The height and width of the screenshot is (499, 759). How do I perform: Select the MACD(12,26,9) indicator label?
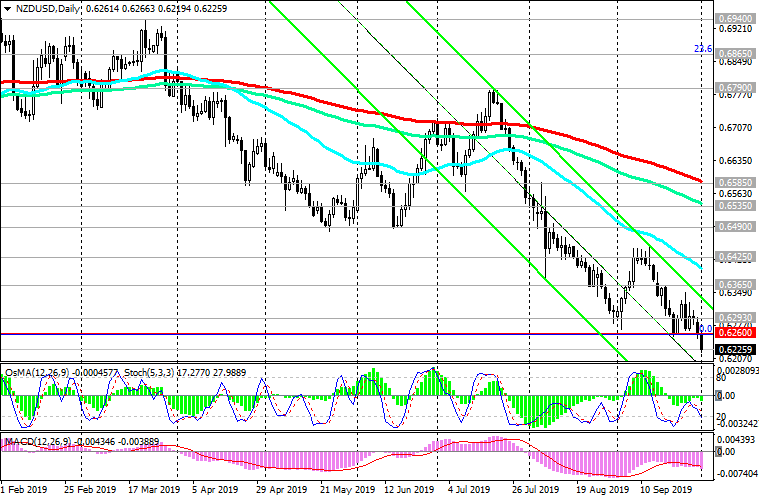pos(40,440)
